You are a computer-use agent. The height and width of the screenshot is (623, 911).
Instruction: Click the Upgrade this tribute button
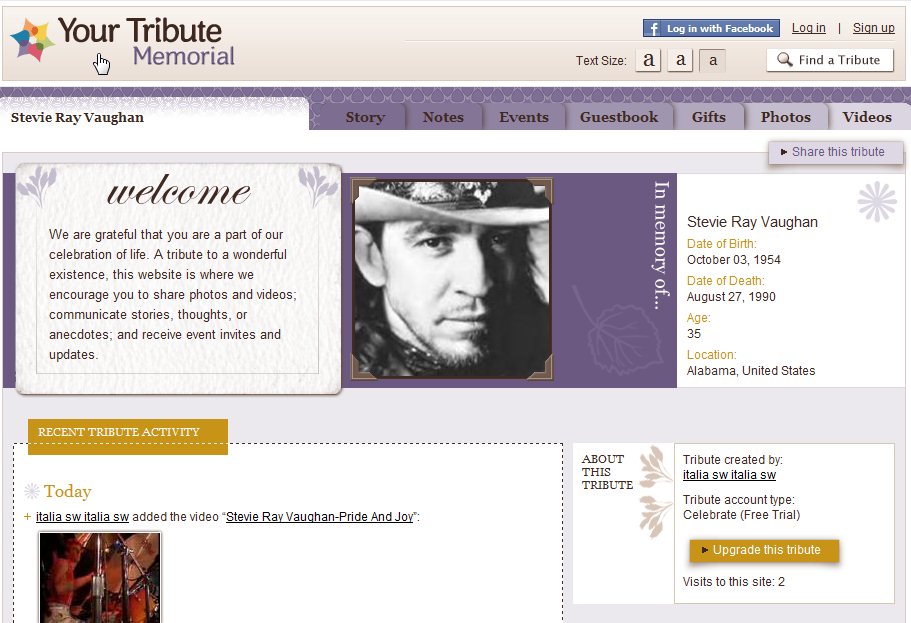click(764, 550)
